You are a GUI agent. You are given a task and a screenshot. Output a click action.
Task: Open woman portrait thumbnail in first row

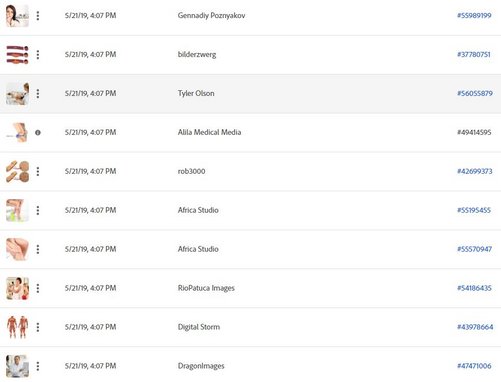[17, 15]
